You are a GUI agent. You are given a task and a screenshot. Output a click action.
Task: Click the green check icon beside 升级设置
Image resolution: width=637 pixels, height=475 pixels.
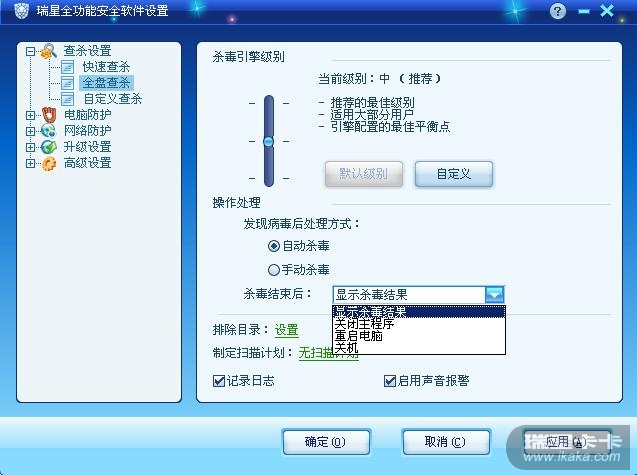49,147
